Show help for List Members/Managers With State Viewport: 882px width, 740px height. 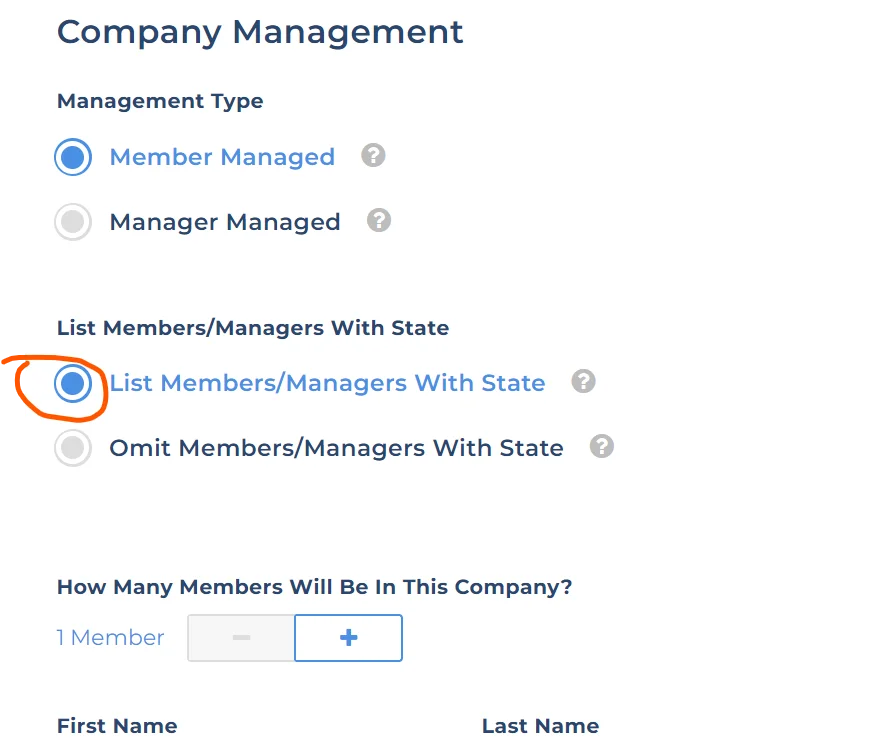click(x=583, y=382)
